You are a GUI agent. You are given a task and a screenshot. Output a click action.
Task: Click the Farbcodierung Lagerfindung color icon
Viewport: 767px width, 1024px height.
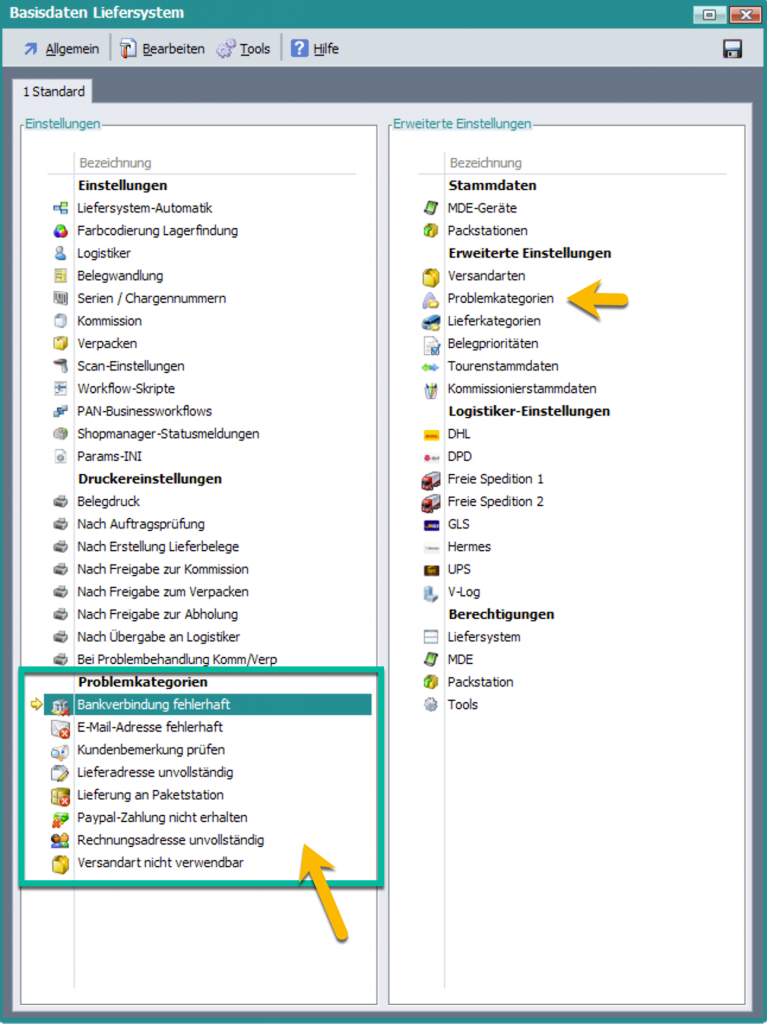(x=60, y=231)
